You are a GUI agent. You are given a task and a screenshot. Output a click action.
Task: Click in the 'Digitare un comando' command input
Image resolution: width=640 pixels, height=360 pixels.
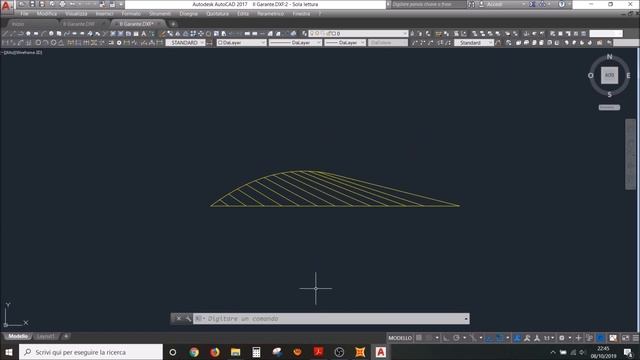tap(329, 318)
